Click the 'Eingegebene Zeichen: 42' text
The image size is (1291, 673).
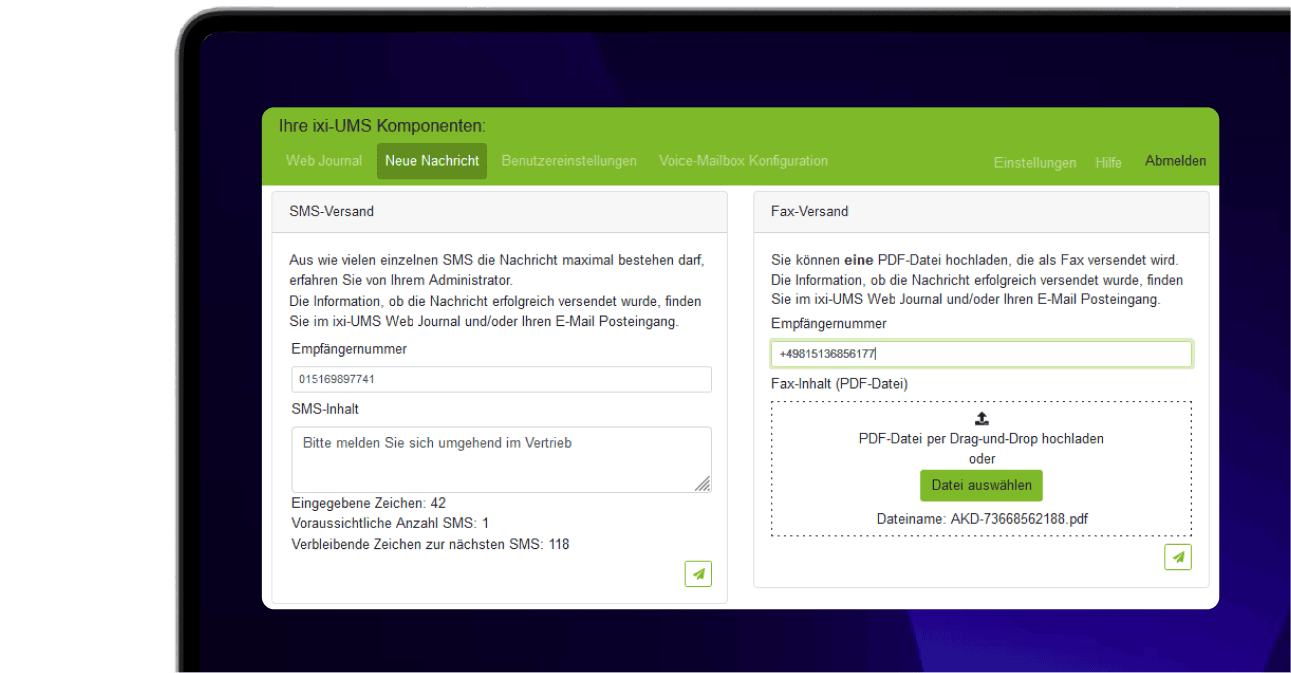point(368,503)
